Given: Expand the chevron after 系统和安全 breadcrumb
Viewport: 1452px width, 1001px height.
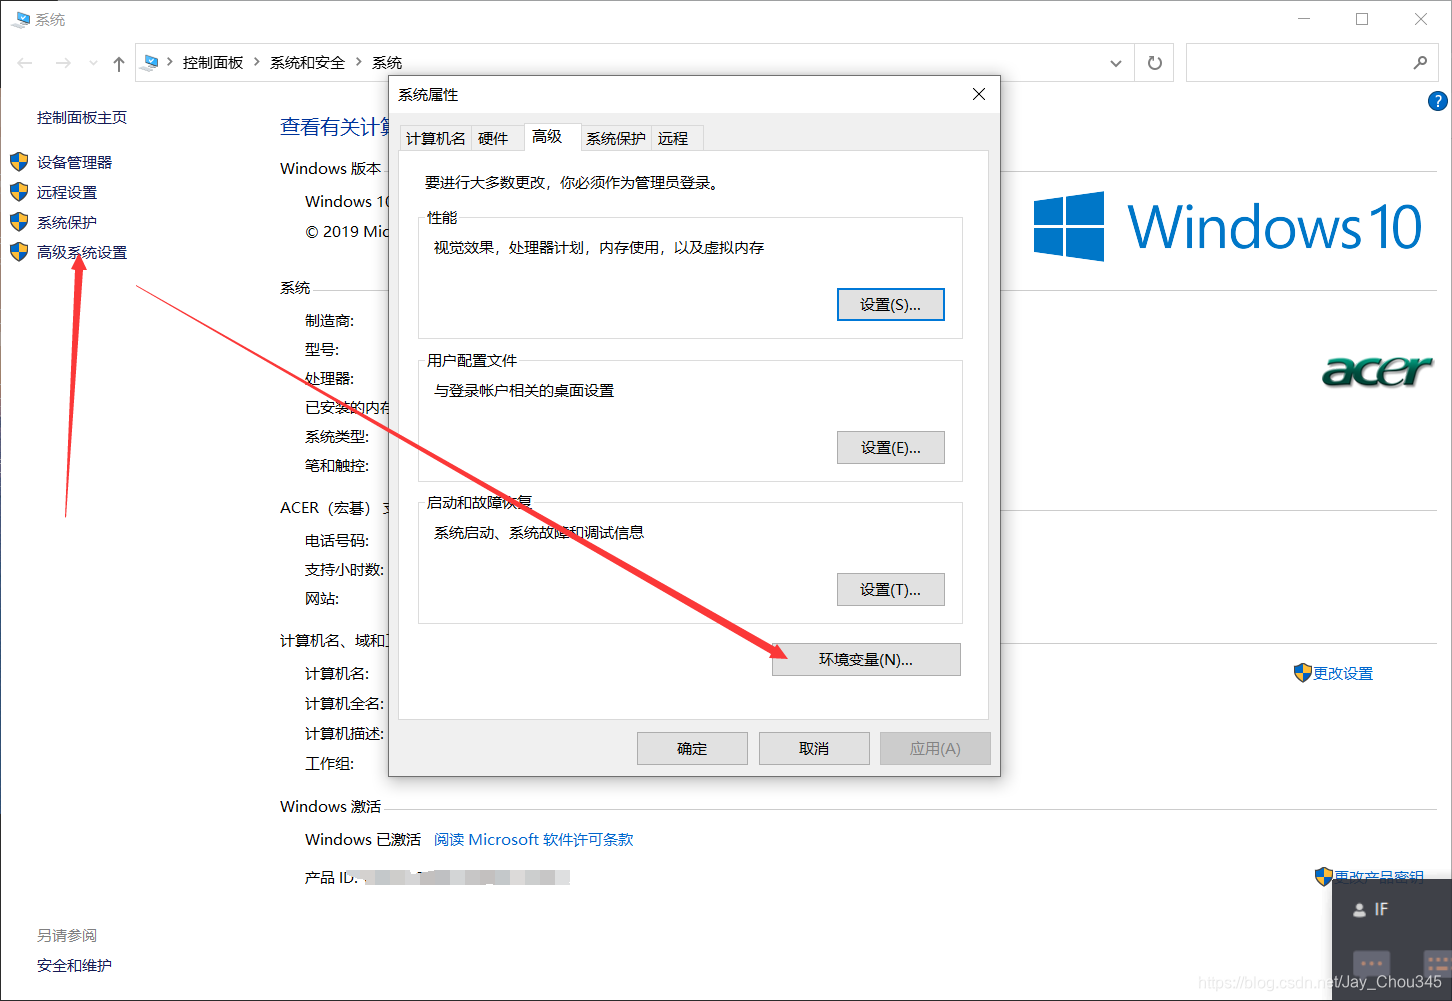Looking at the screenshot, I should (x=359, y=62).
